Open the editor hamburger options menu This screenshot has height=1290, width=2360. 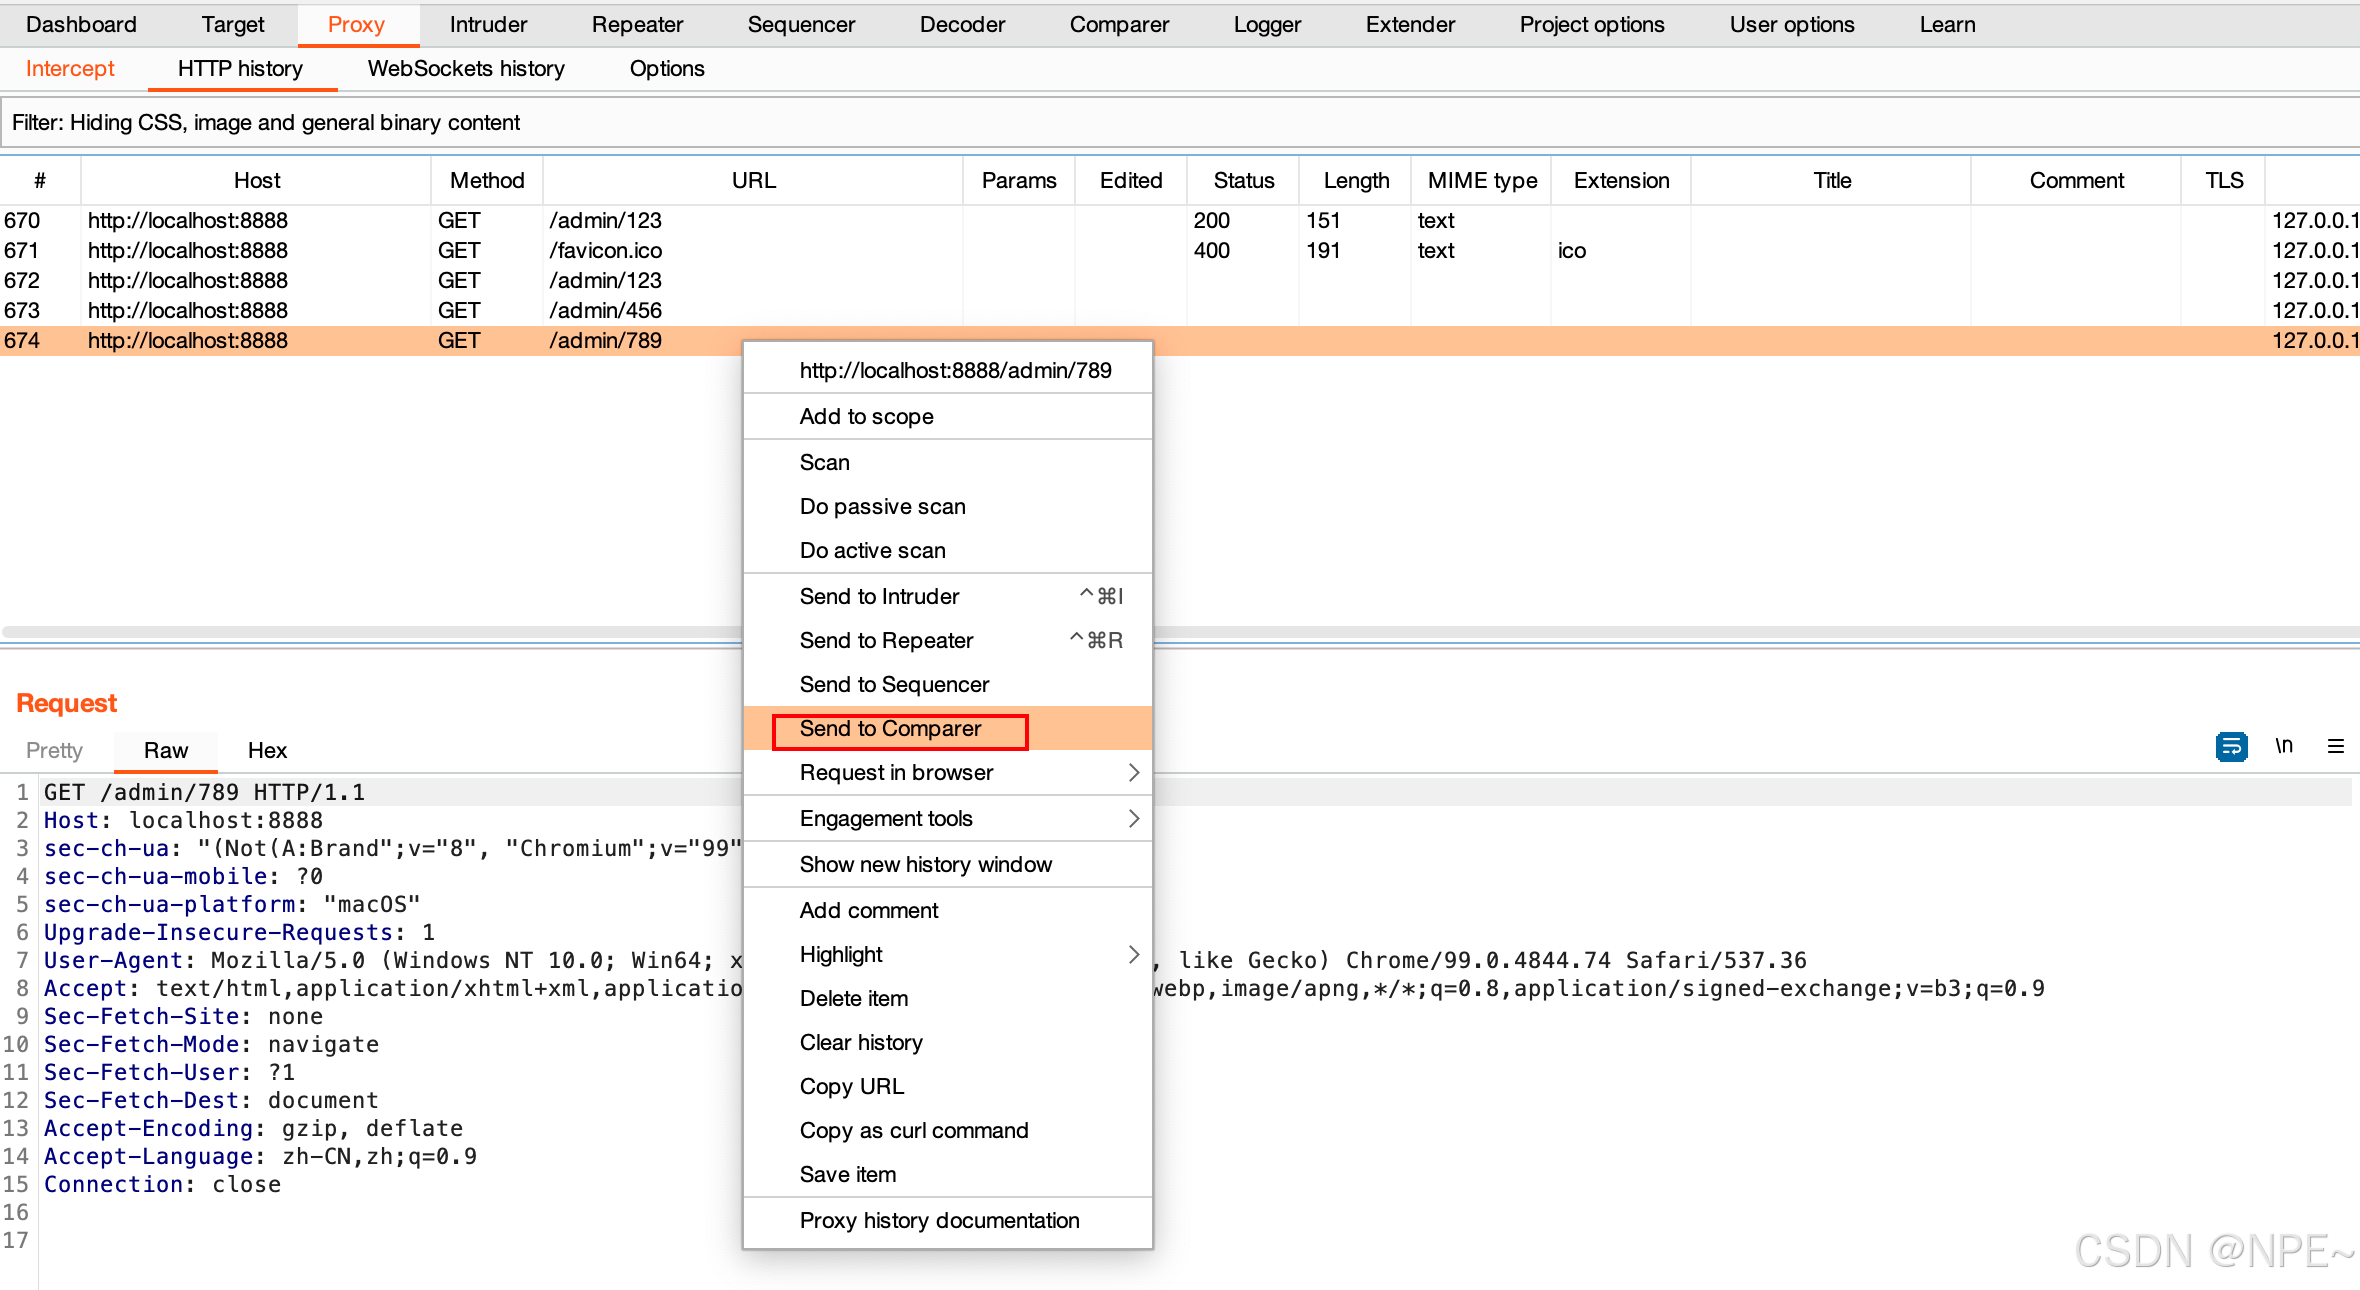point(2336,746)
